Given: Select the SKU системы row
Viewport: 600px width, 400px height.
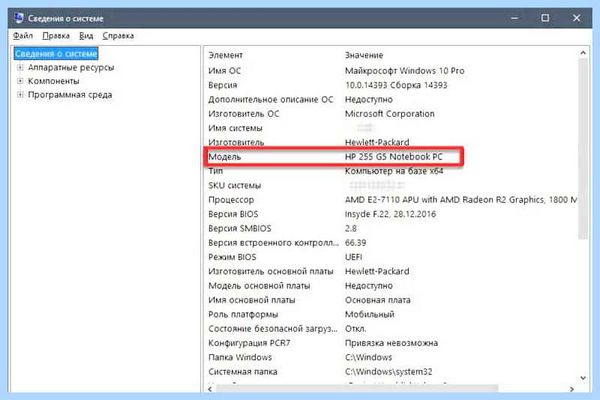Looking at the screenshot, I should 392,185.
